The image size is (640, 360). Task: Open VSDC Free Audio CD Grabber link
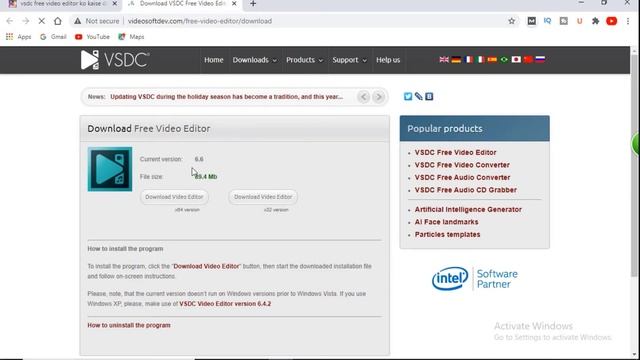click(466, 190)
